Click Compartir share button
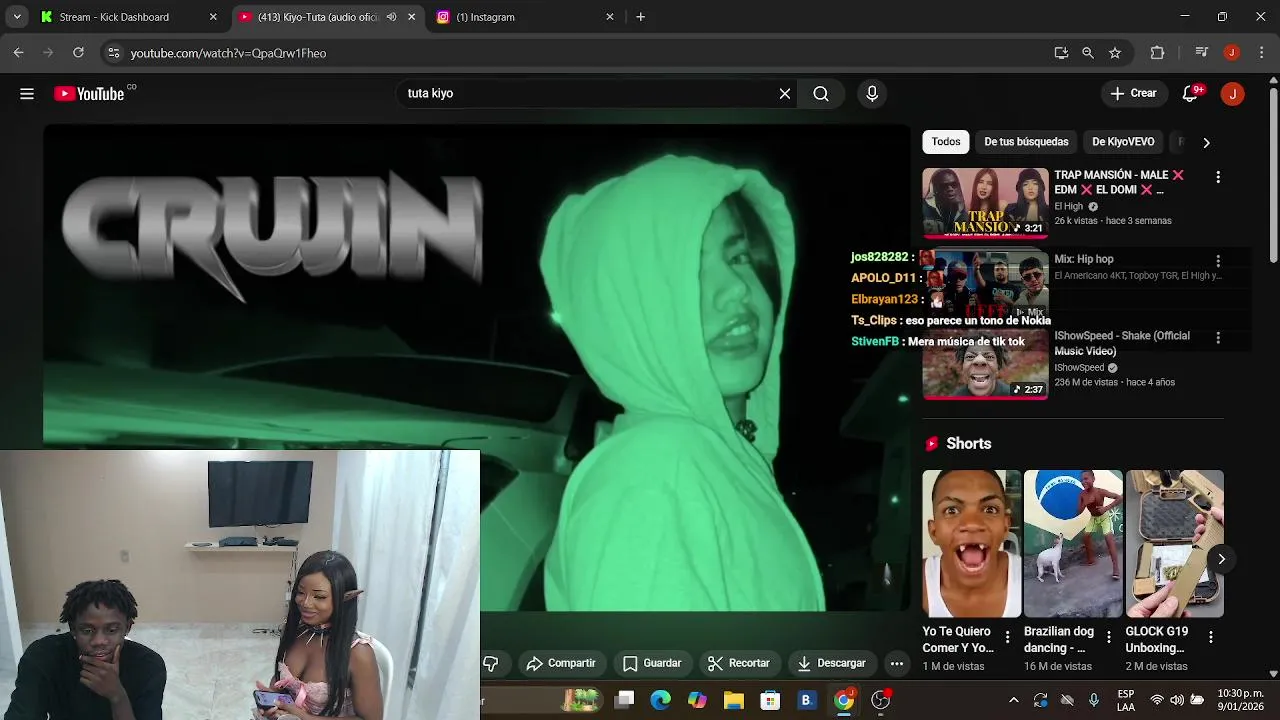 click(x=561, y=663)
